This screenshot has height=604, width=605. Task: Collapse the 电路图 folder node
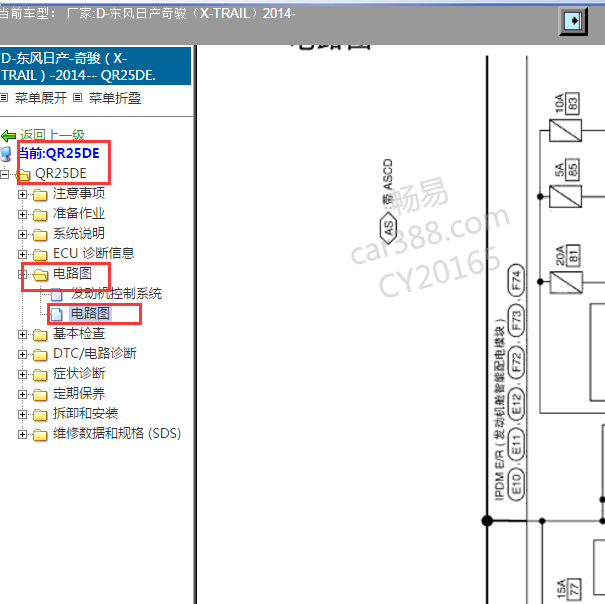point(22,275)
